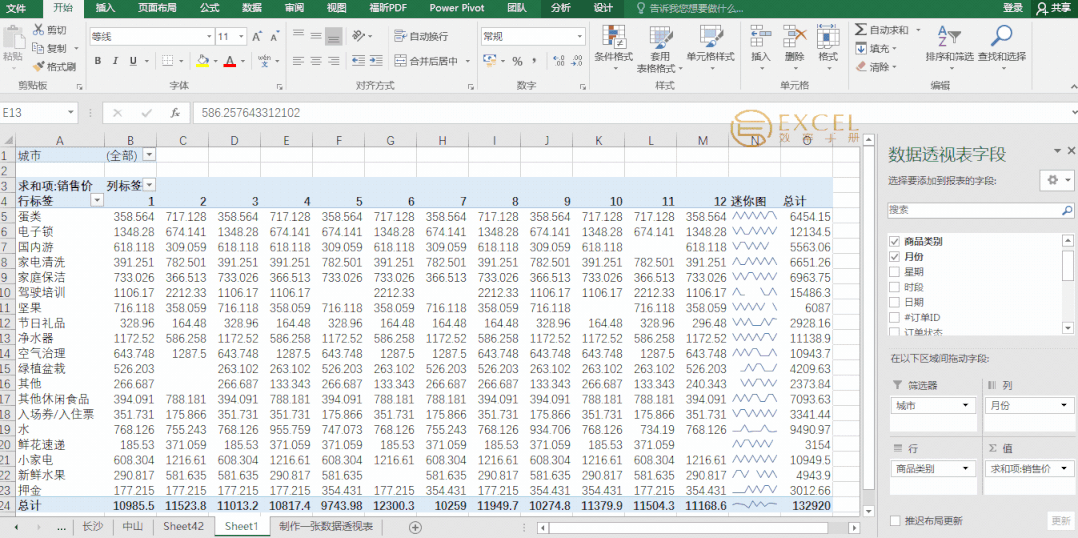Add a new sheet with the plus icon

(x=415, y=527)
